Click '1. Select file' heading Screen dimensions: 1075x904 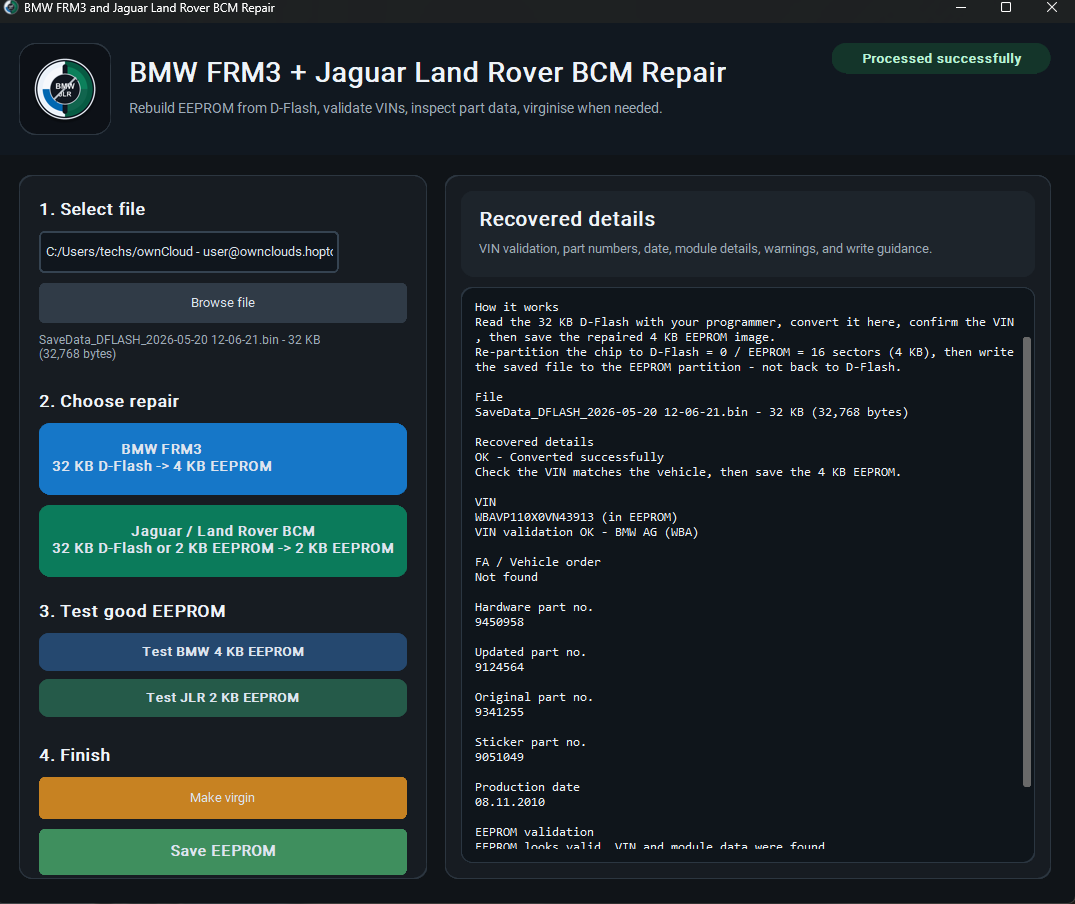click(92, 209)
